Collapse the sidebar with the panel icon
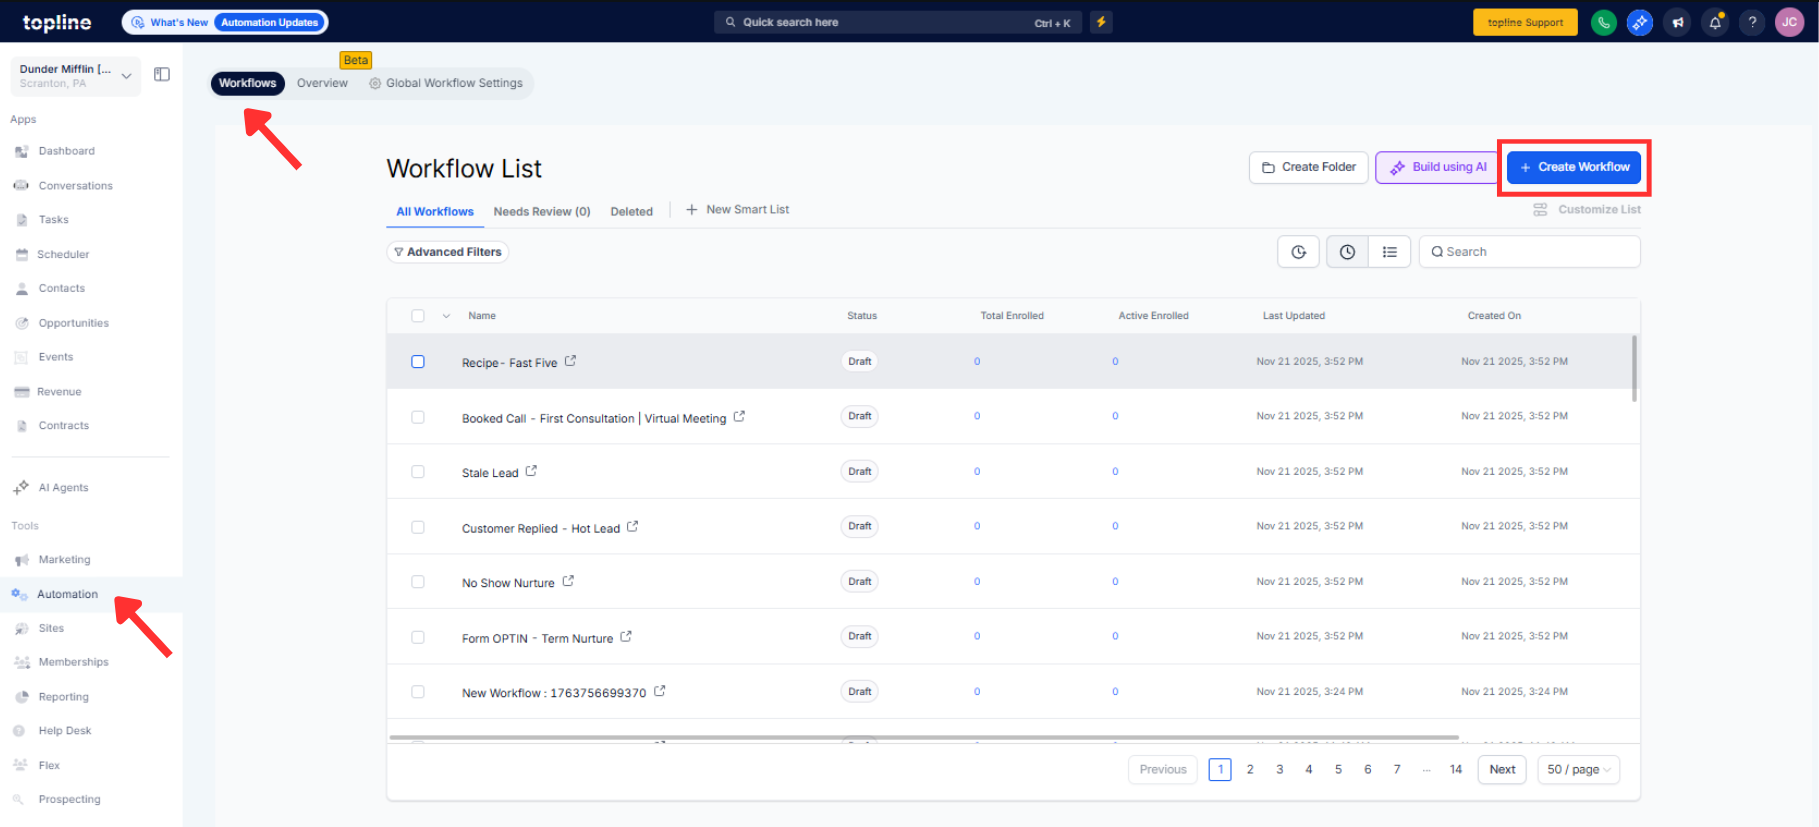This screenshot has width=1819, height=827. (162, 74)
